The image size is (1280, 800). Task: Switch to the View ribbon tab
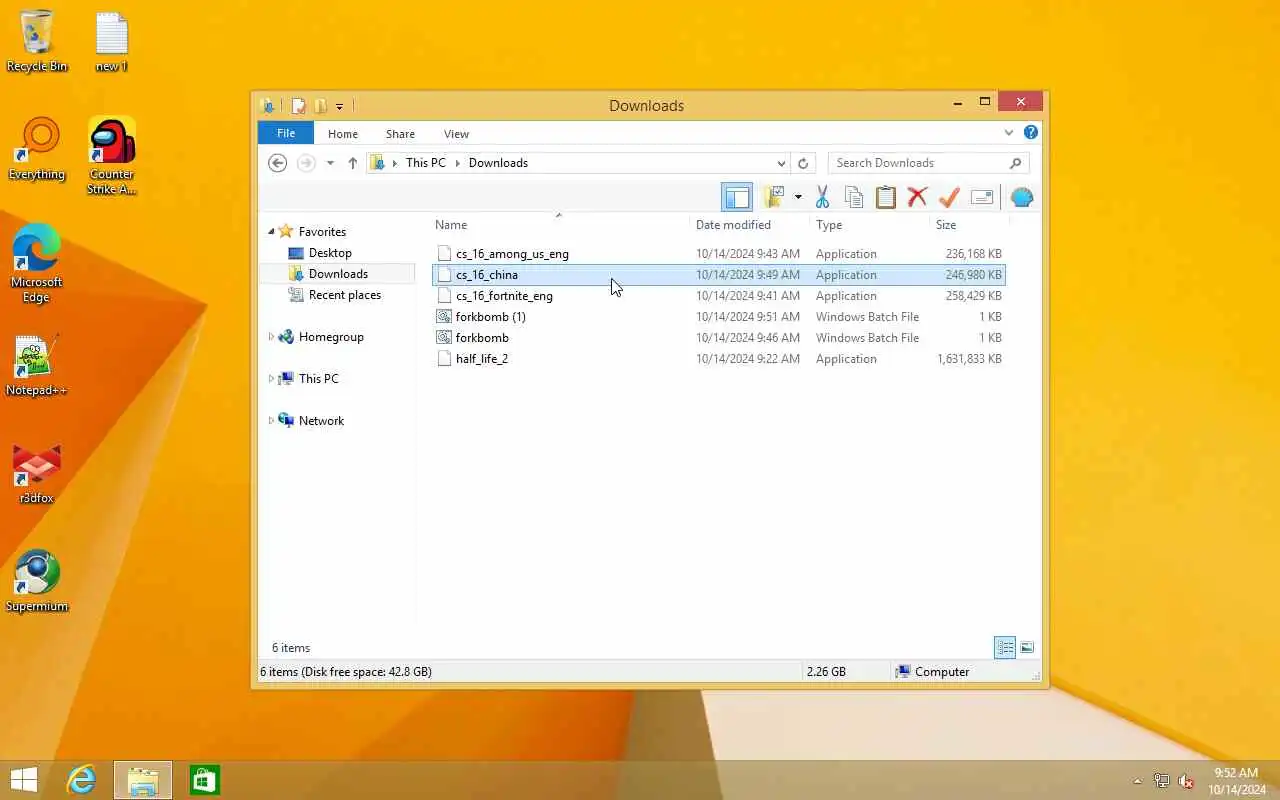(x=456, y=133)
